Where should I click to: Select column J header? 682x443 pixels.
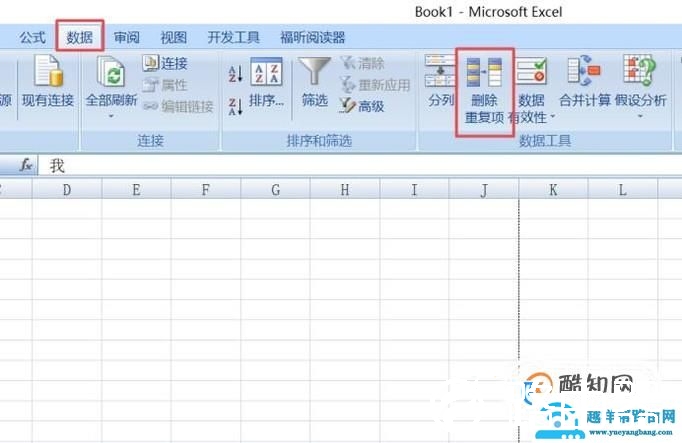[484, 190]
